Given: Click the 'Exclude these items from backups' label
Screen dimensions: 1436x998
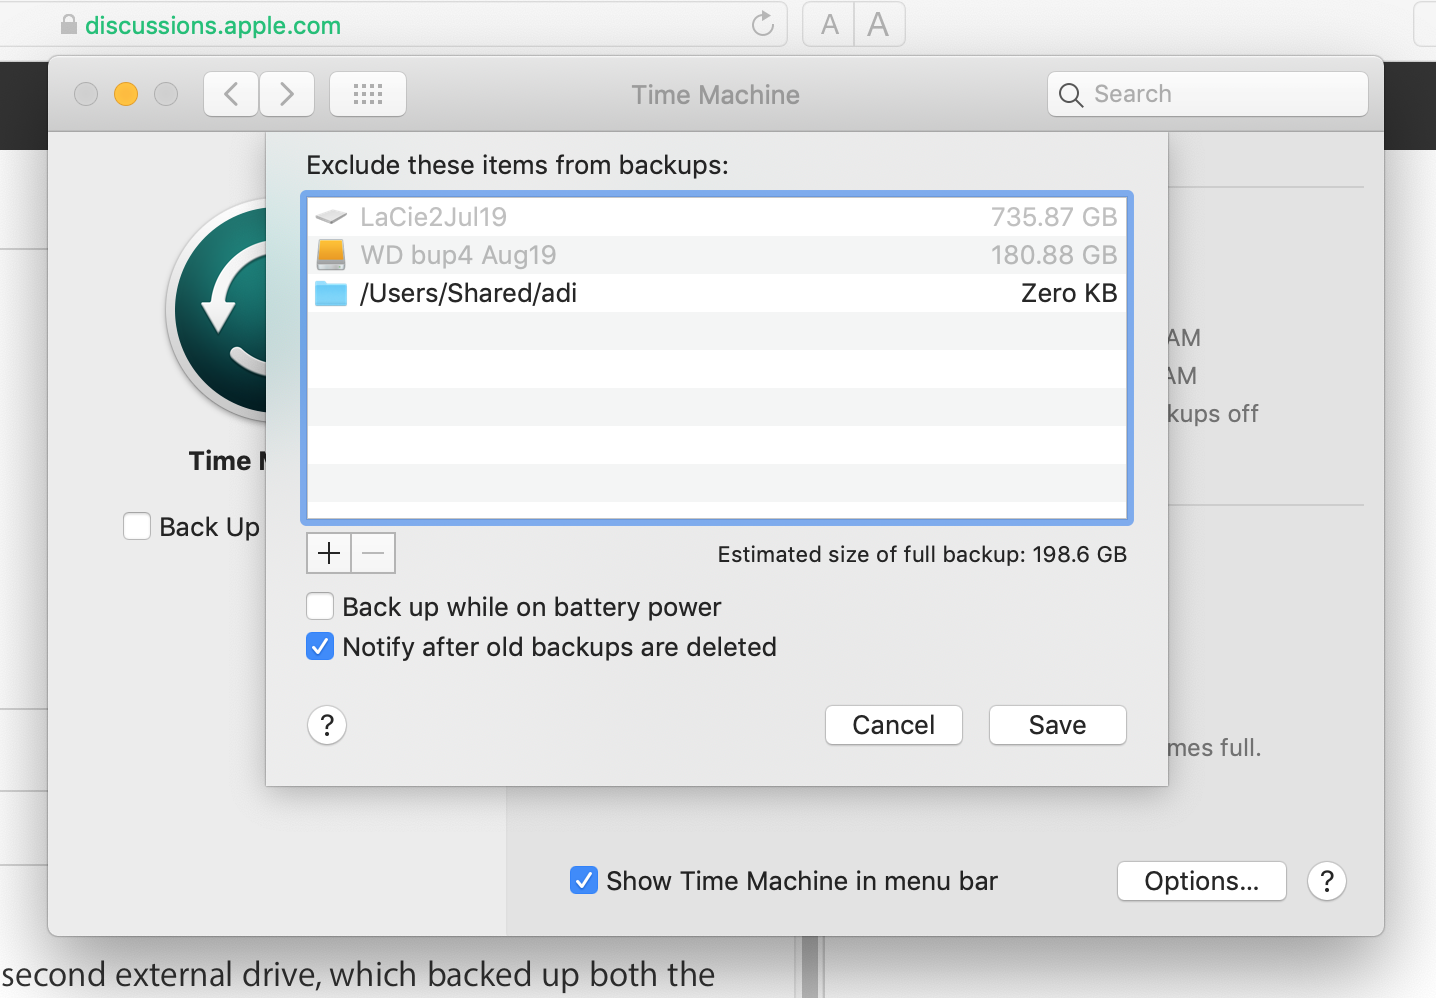Looking at the screenshot, I should pos(518,165).
